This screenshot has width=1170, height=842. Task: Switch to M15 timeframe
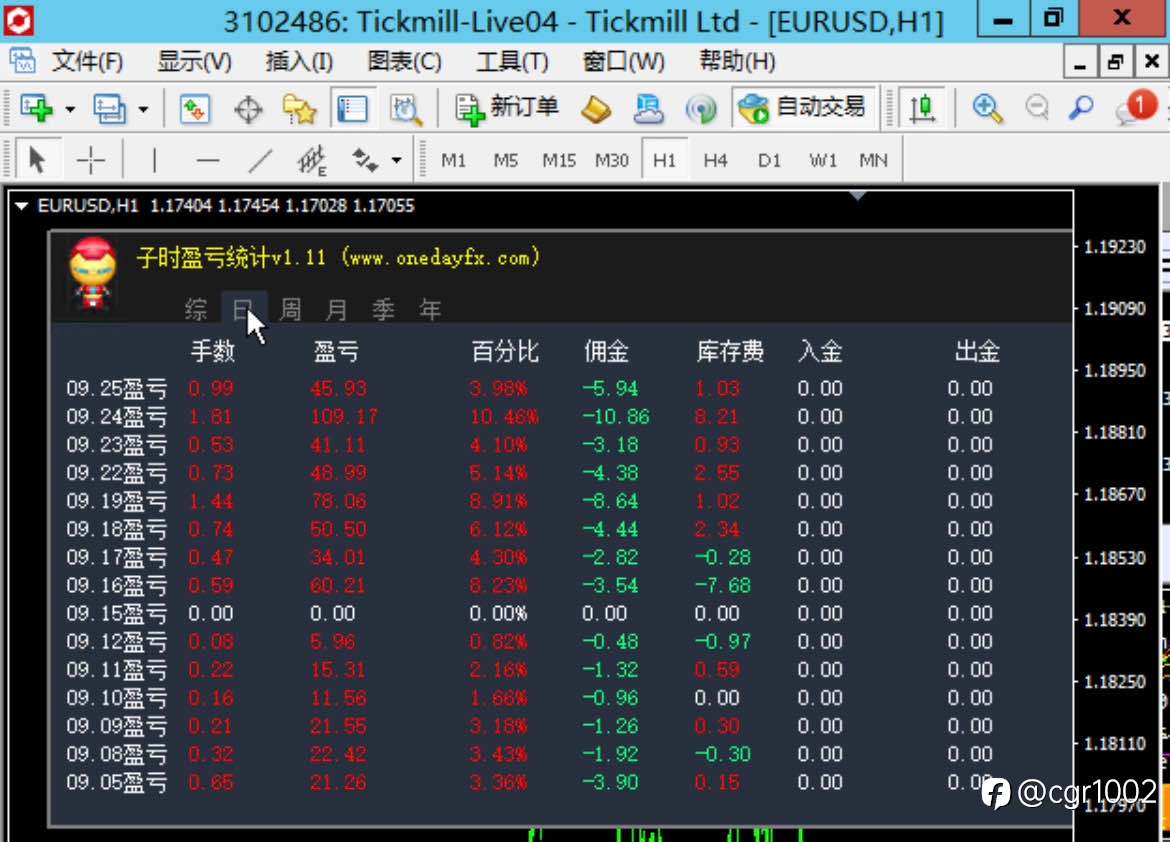click(x=558, y=160)
